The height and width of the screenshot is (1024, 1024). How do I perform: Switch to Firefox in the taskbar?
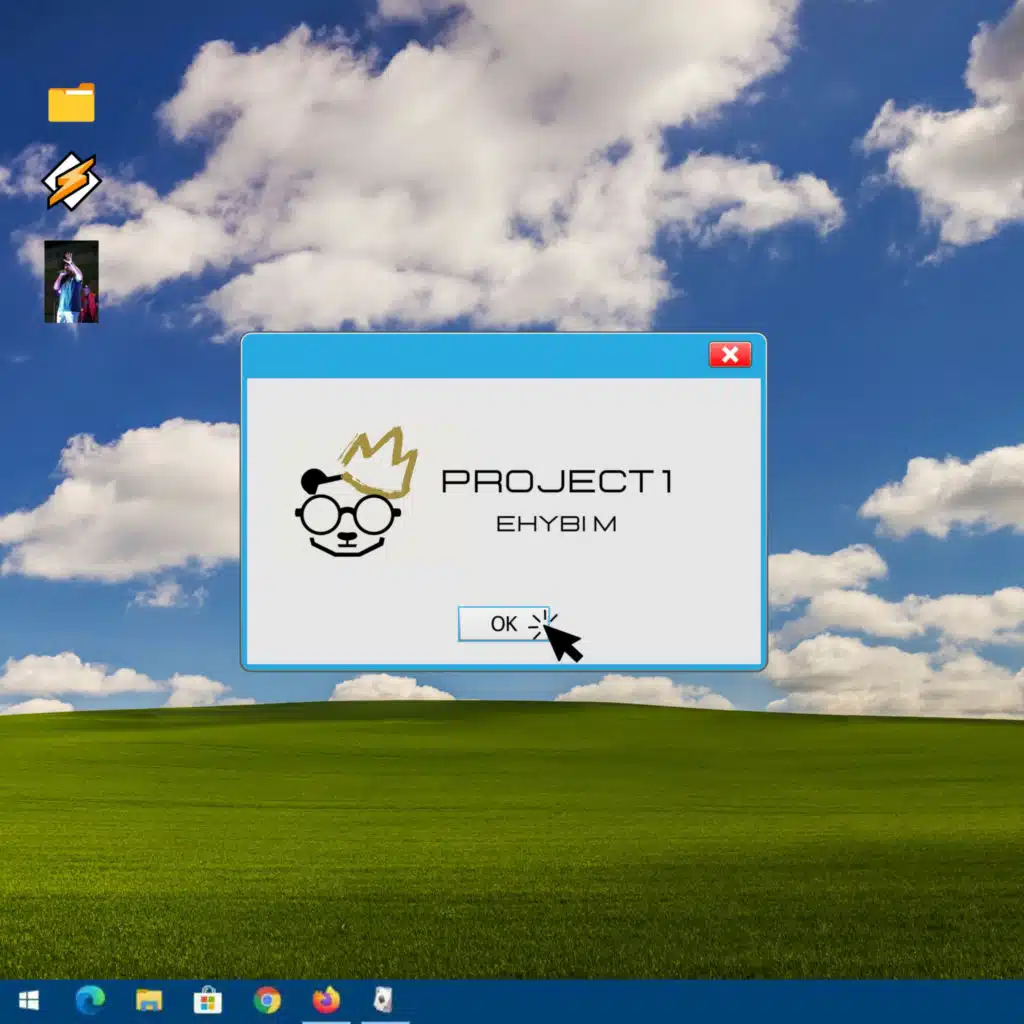[326, 1000]
